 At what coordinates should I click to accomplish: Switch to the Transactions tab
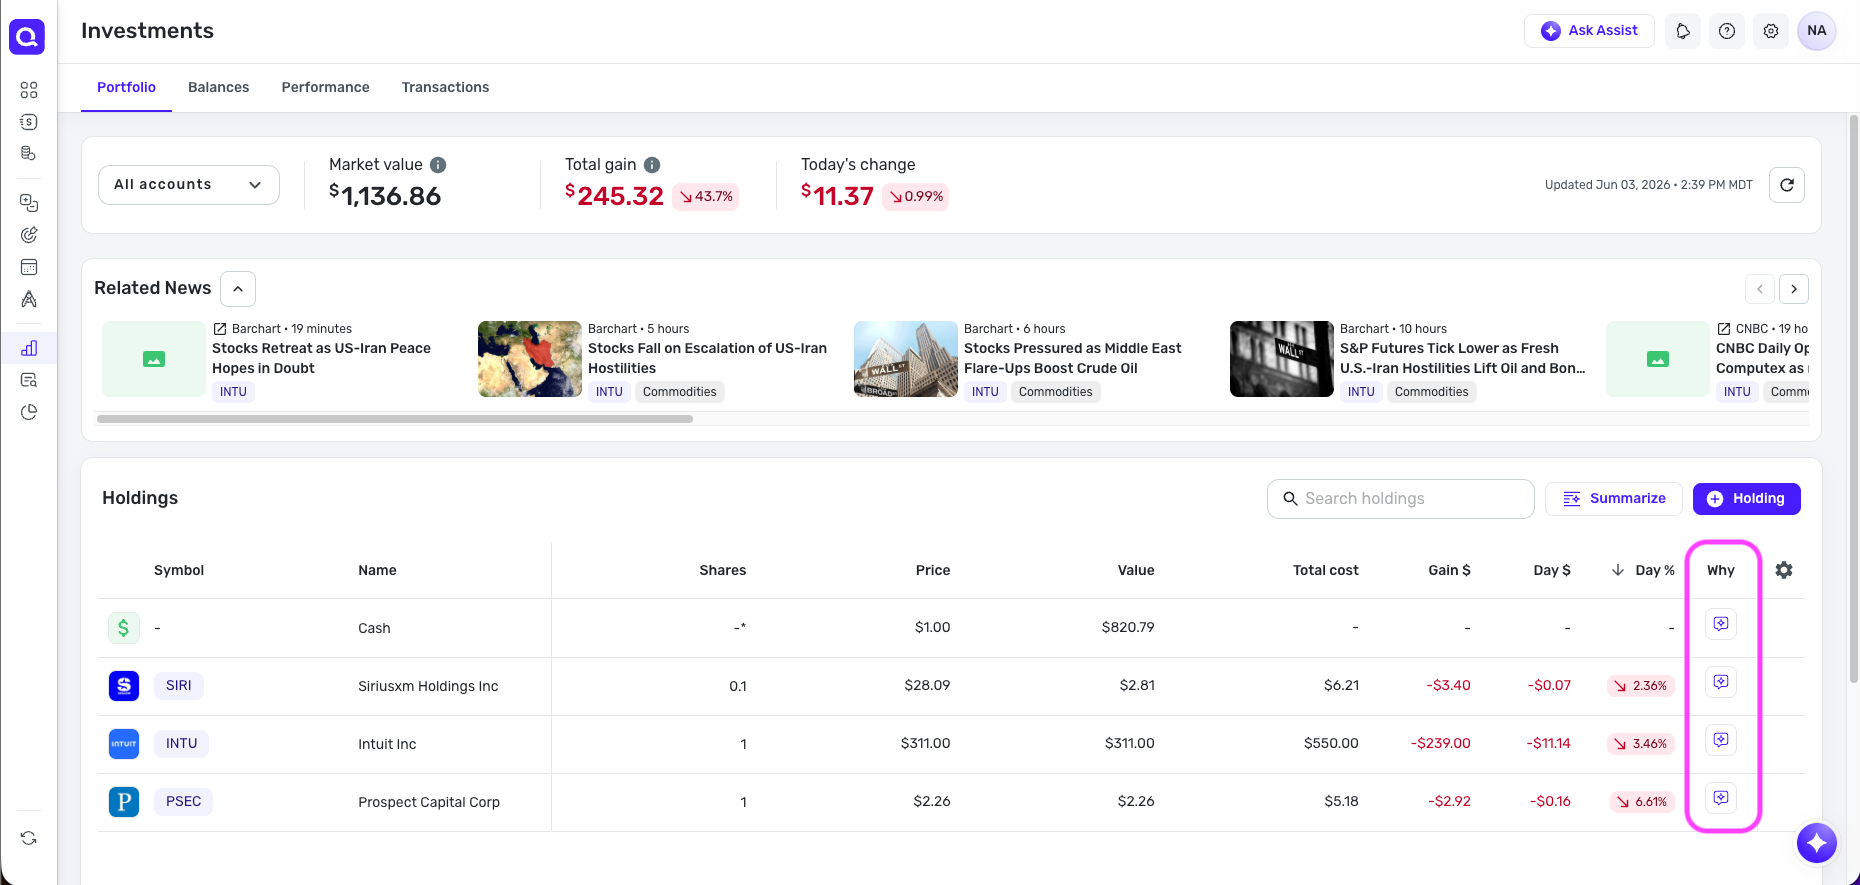tap(445, 87)
